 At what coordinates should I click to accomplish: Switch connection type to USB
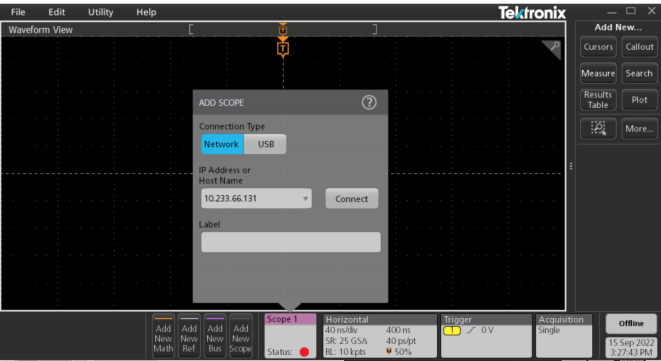tap(265, 144)
